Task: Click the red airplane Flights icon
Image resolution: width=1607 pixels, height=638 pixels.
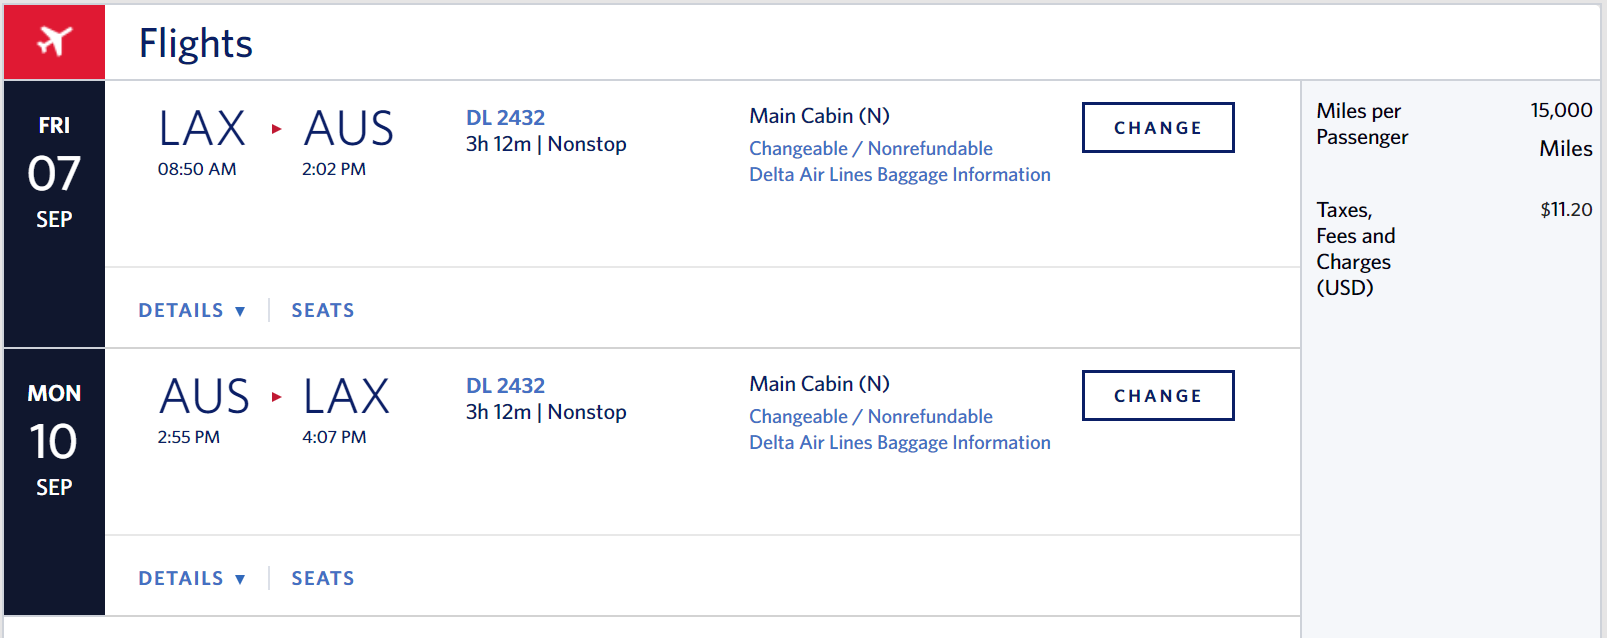Action: click(x=54, y=42)
